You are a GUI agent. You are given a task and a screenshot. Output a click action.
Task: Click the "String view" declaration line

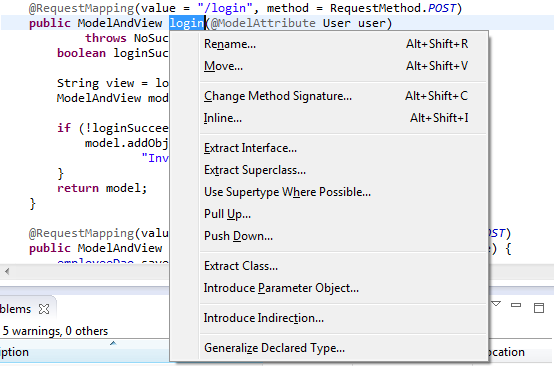point(113,83)
